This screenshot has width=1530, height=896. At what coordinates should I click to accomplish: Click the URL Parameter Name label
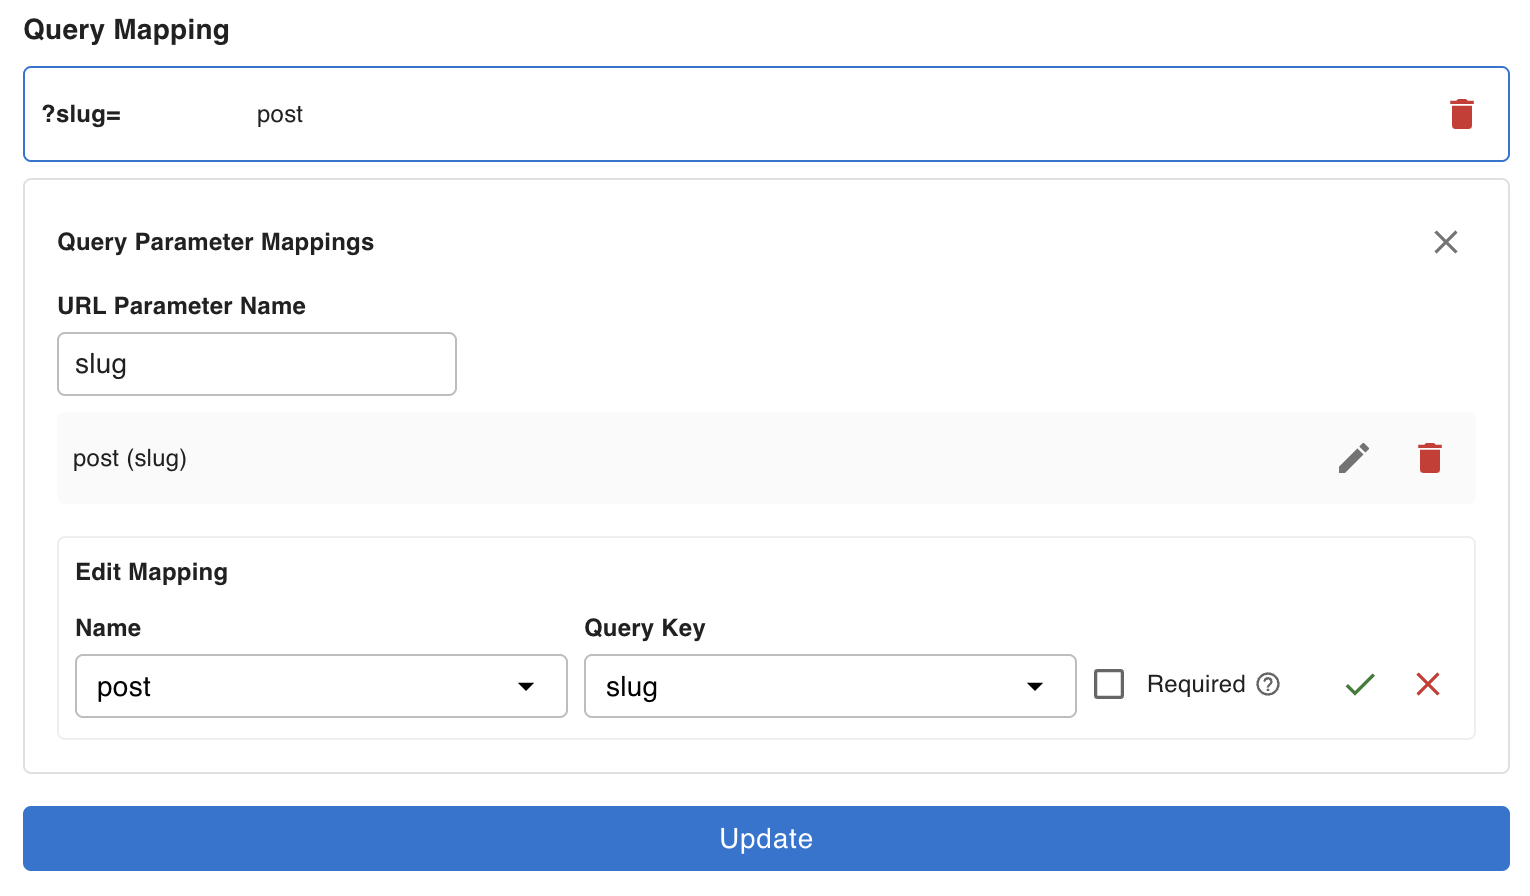click(181, 306)
